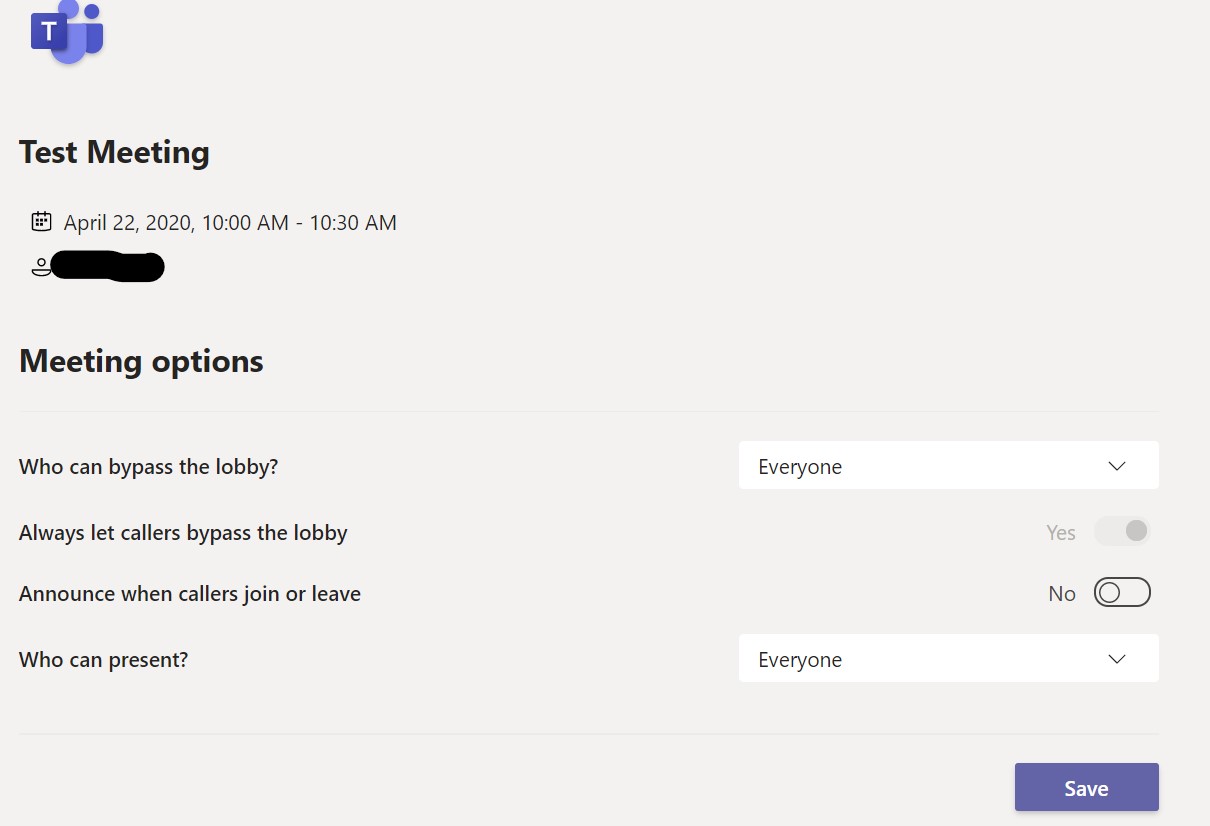Toggle the 'Always let callers bypass the lobby' switch

[x=1122, y=532]
